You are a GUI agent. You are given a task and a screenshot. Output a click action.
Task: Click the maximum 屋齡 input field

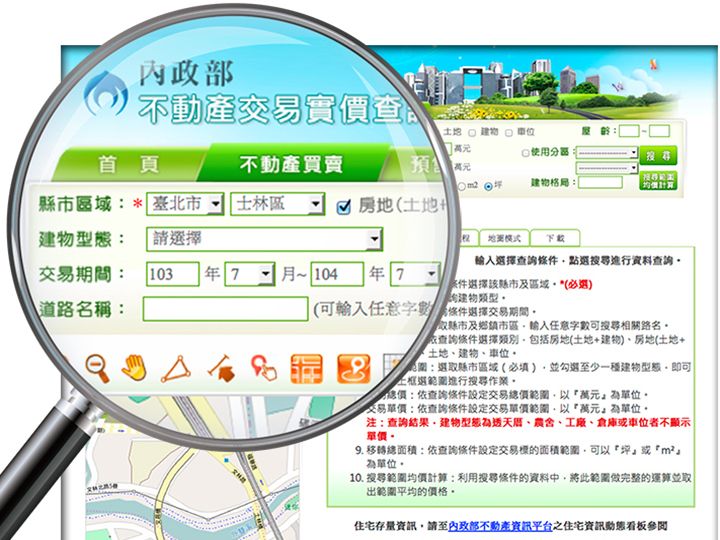click(x=659, y=131)
